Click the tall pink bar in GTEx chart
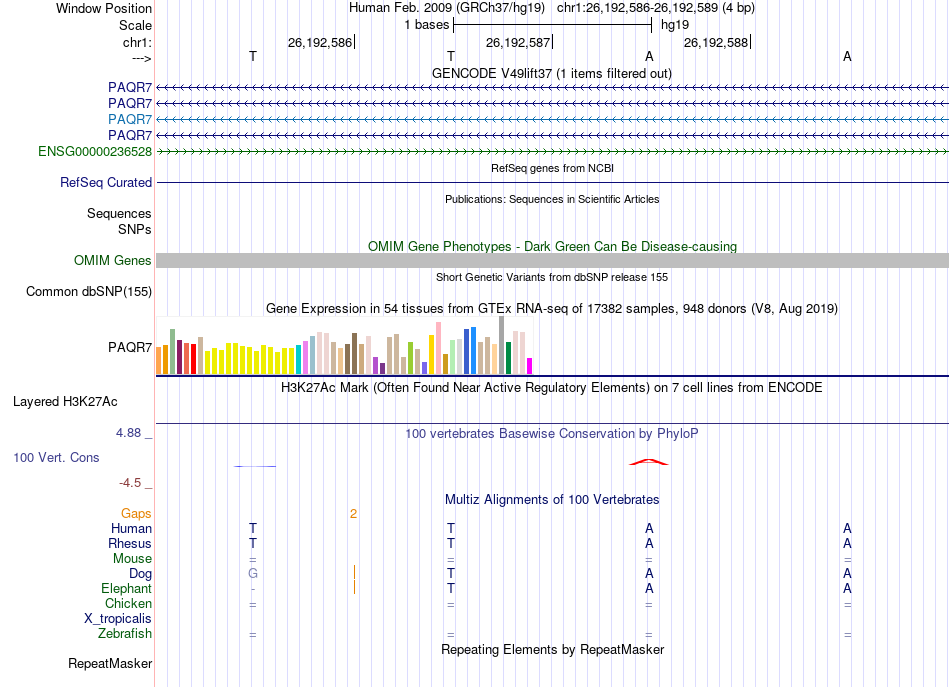 (x=439, y=348)
